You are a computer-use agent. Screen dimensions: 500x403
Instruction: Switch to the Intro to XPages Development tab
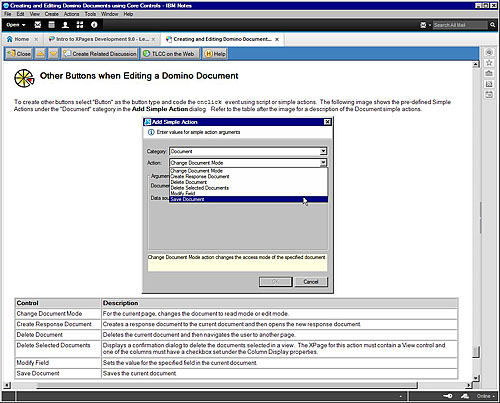102,39
